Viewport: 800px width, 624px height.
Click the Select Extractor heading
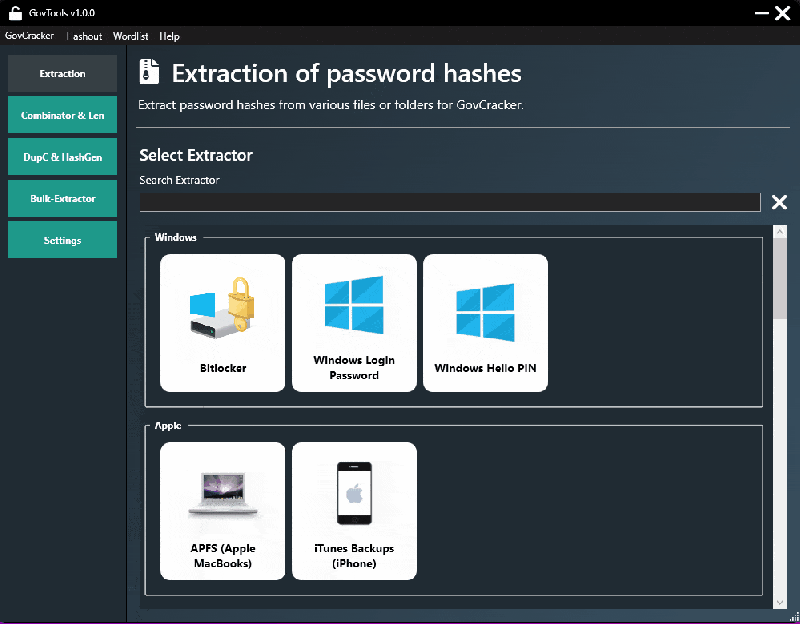tap(196, 155)
